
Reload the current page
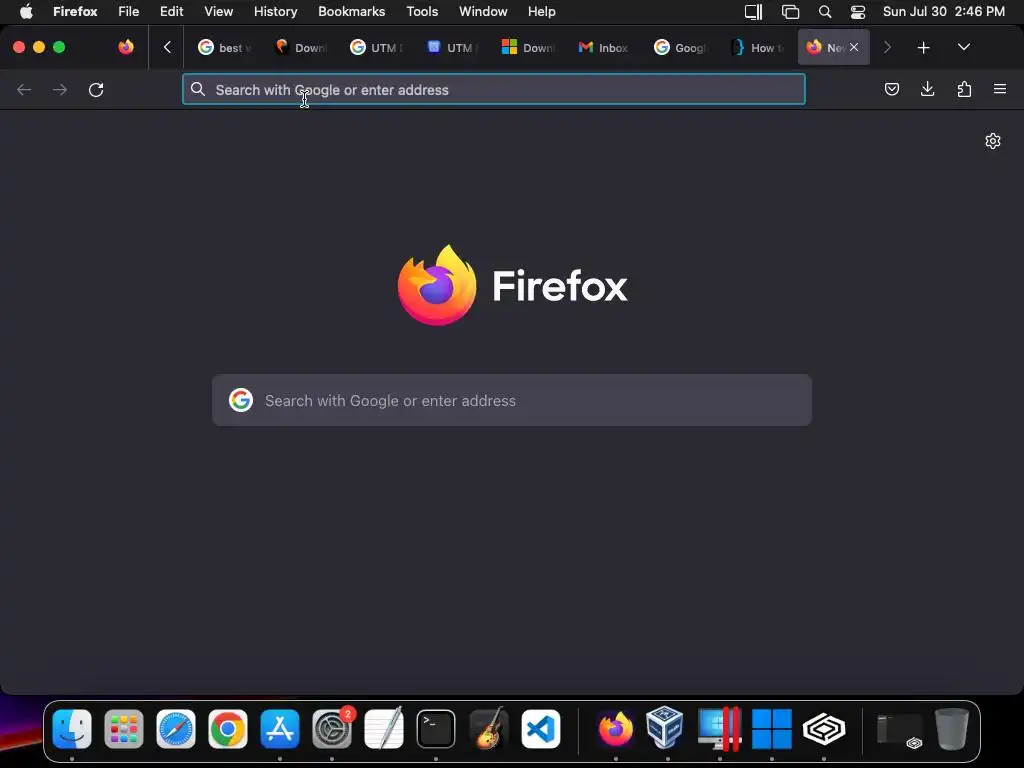[96, 89]
